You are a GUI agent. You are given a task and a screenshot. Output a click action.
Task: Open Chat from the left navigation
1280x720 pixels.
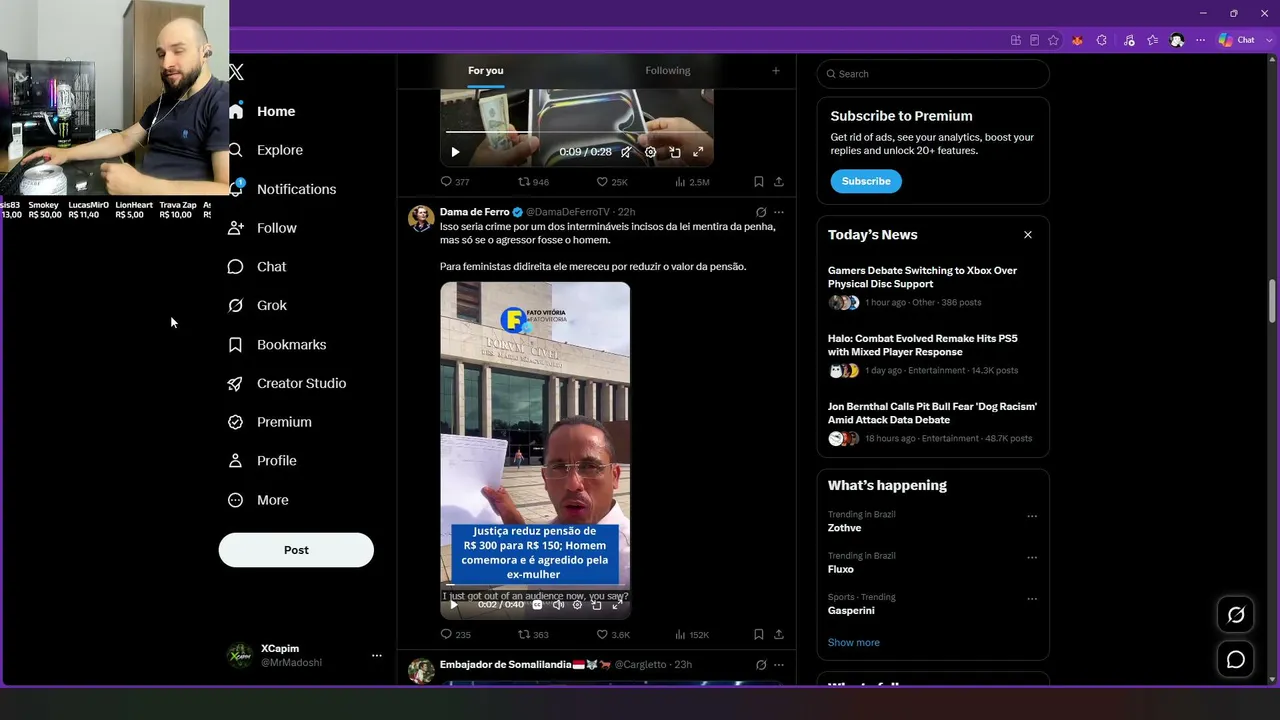257,267
